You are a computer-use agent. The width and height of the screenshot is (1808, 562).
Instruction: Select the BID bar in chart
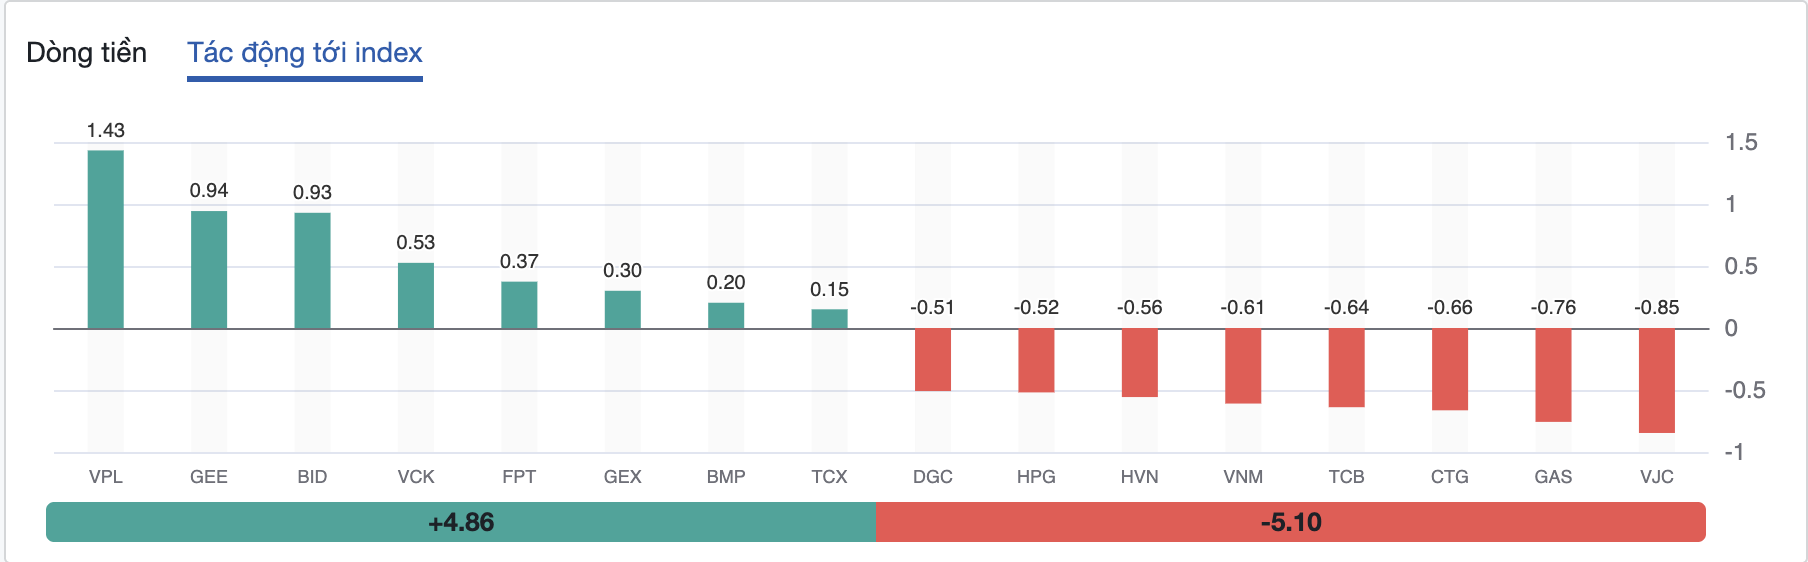pos(312,271)
